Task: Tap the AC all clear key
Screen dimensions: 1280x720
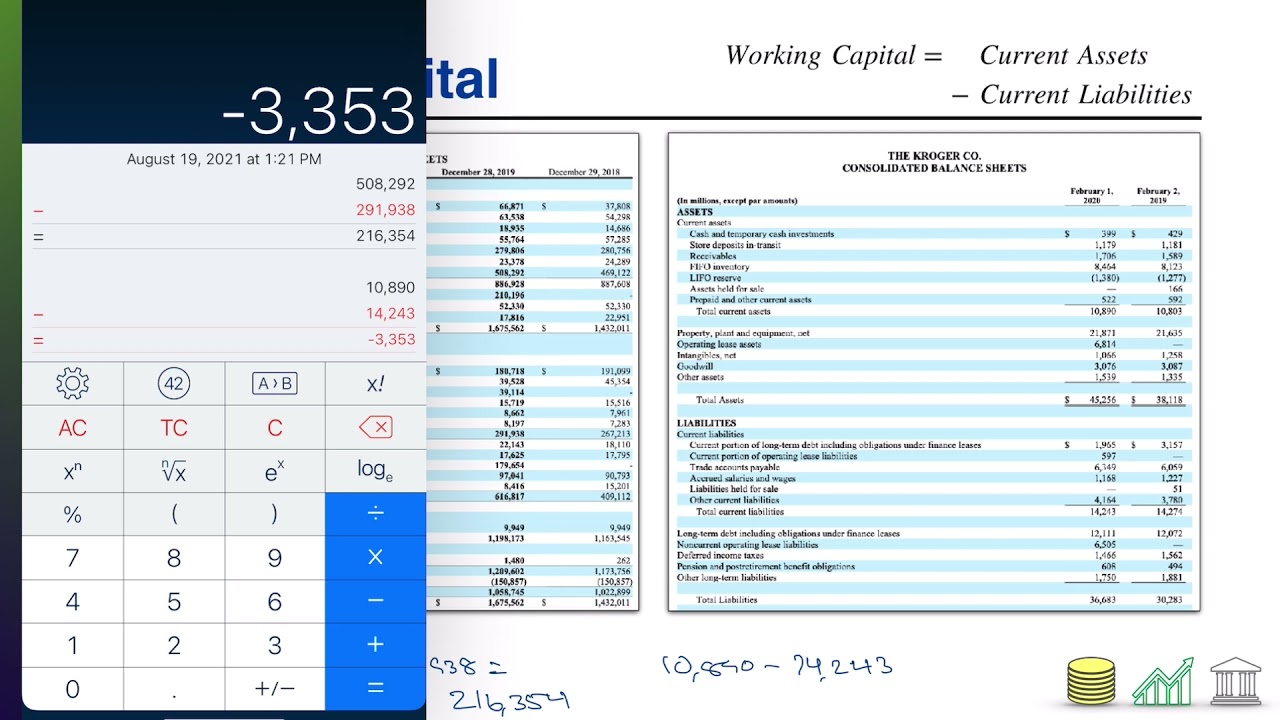Action: [73, 428]
